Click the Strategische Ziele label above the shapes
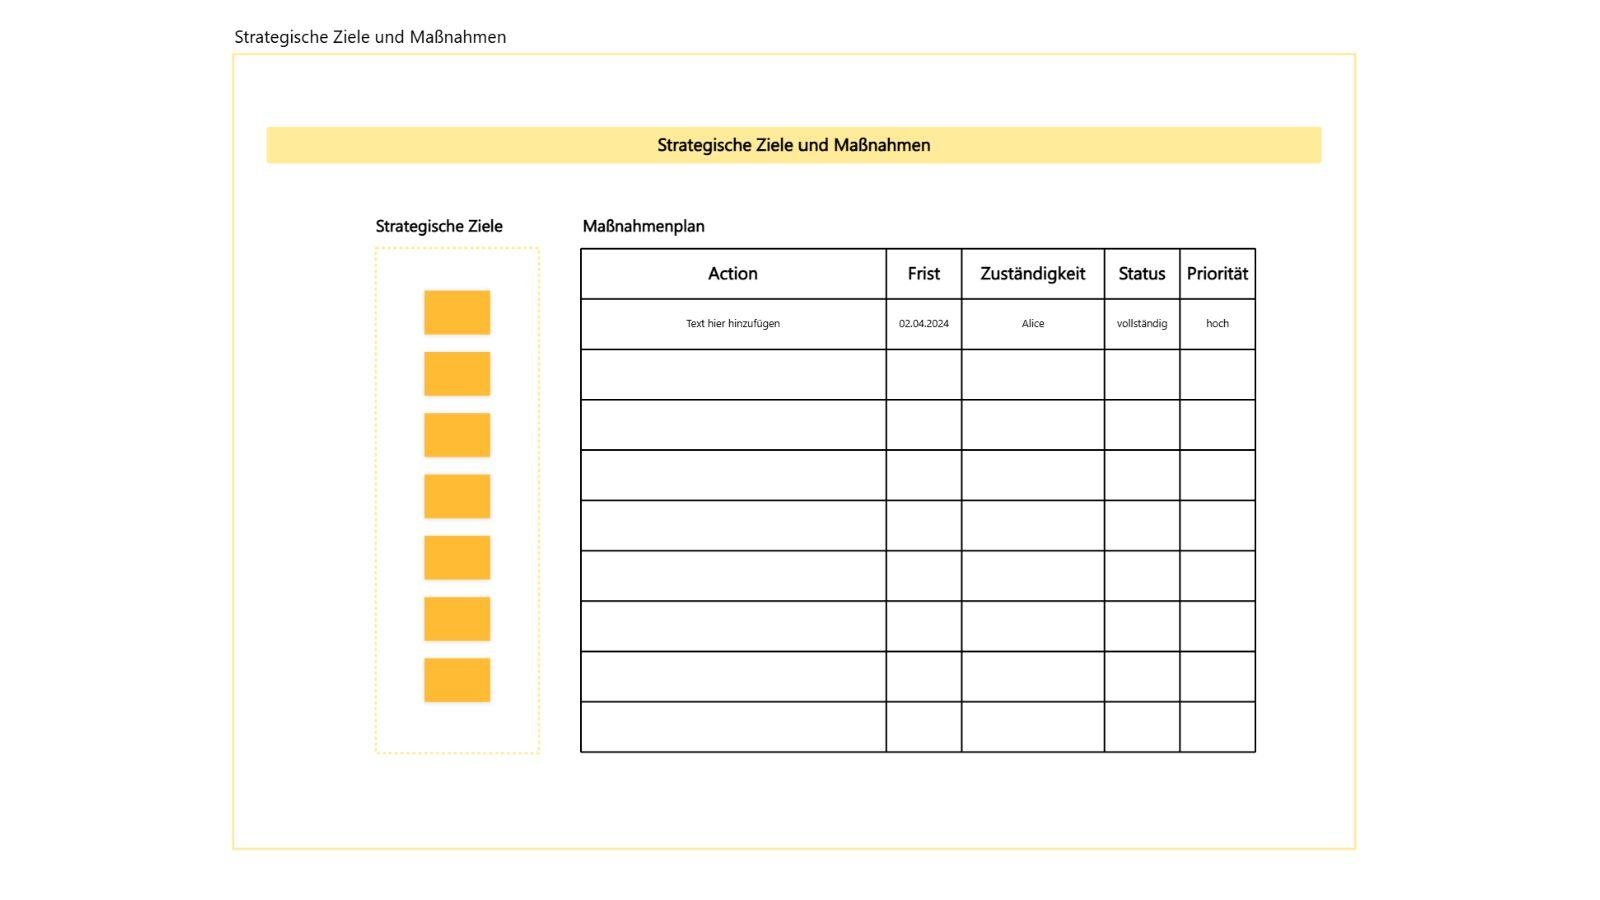 coord(437,226)
